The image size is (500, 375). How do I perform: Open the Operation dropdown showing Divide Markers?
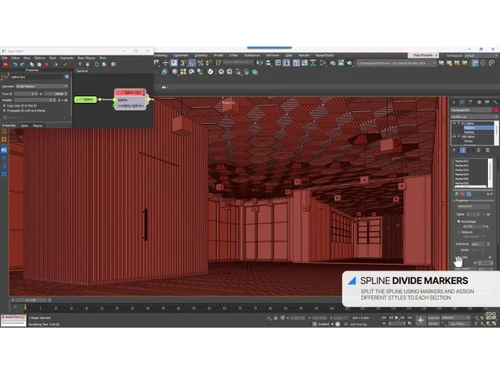(x=42, y=86)
